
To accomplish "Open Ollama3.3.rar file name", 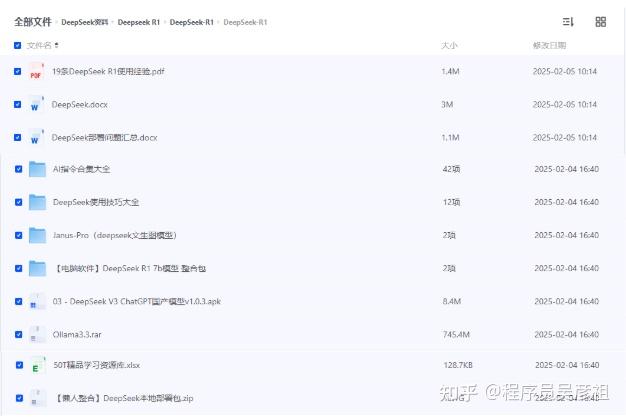I will (77, 334).
